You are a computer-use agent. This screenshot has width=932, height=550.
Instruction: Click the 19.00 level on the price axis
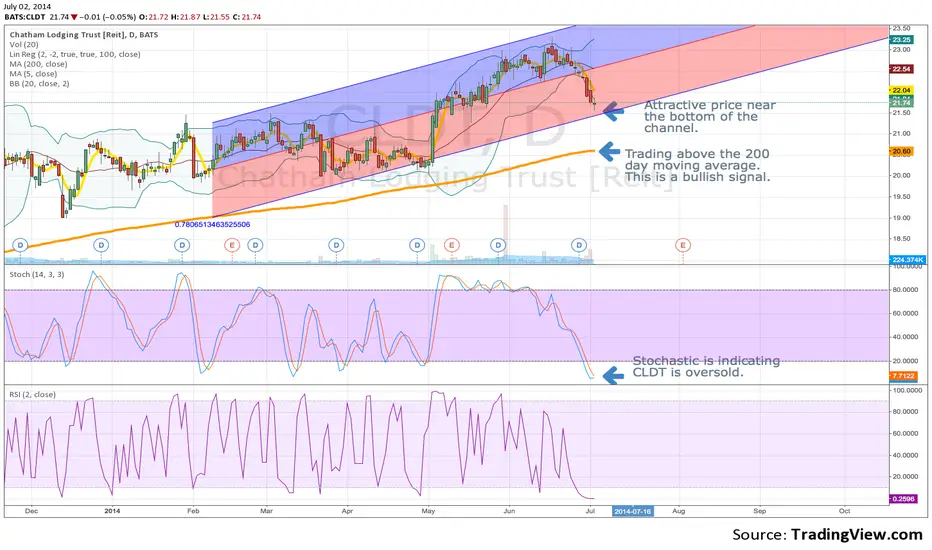(x=901, y=218)
